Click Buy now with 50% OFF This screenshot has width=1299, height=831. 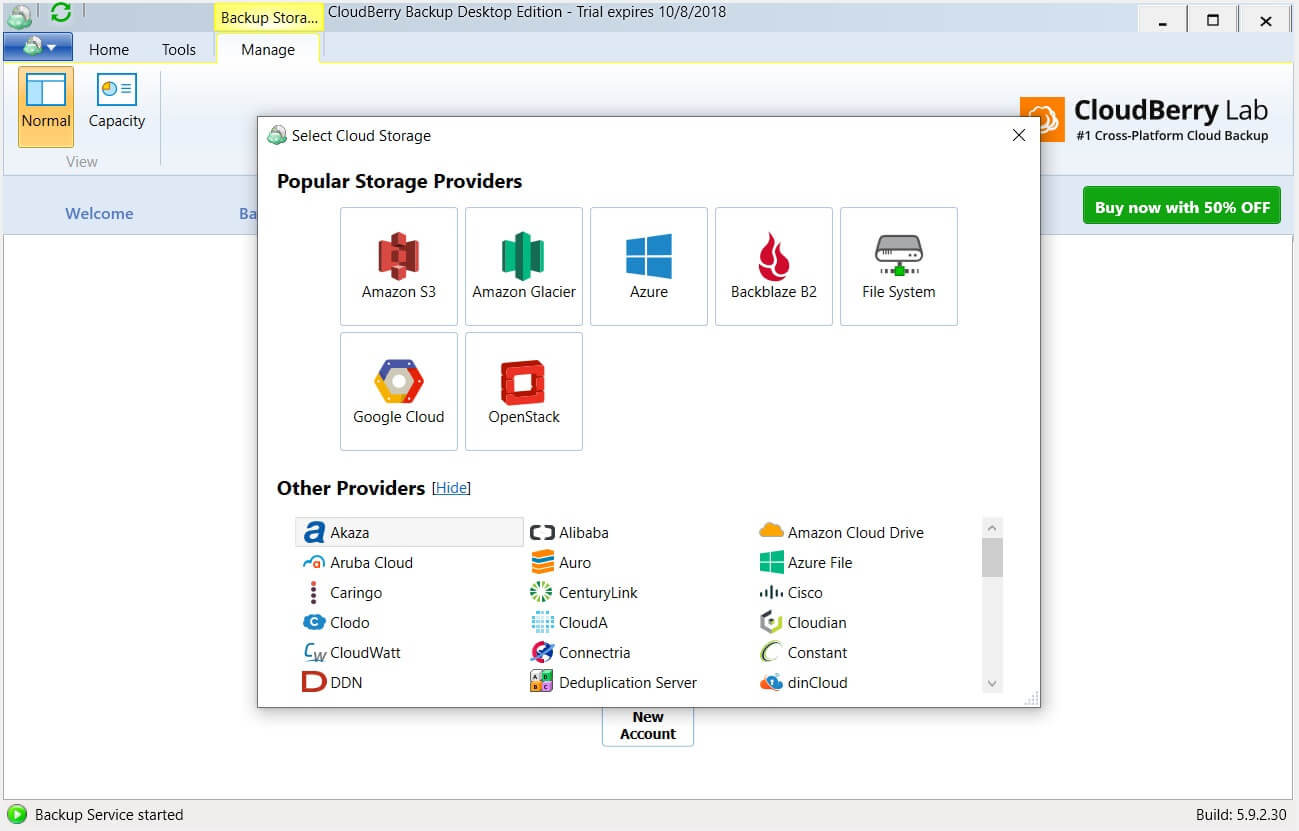tap(1182, 207)
